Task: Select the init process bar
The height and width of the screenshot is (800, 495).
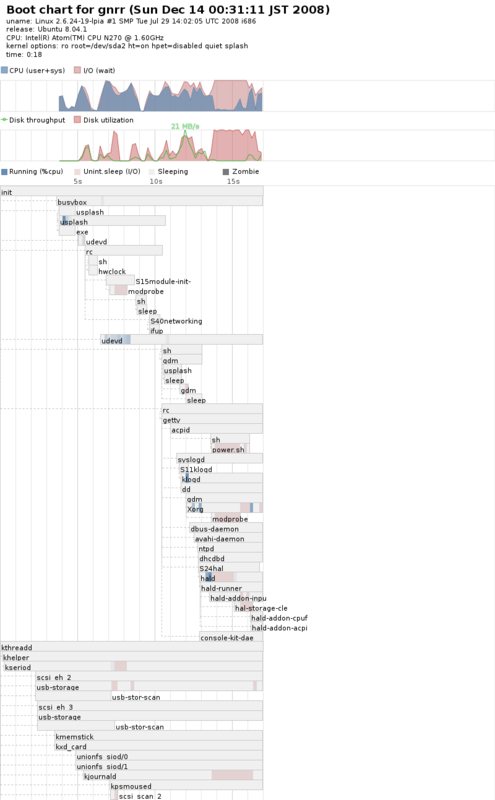Action: pyautogui.click(x=132, y=192)
